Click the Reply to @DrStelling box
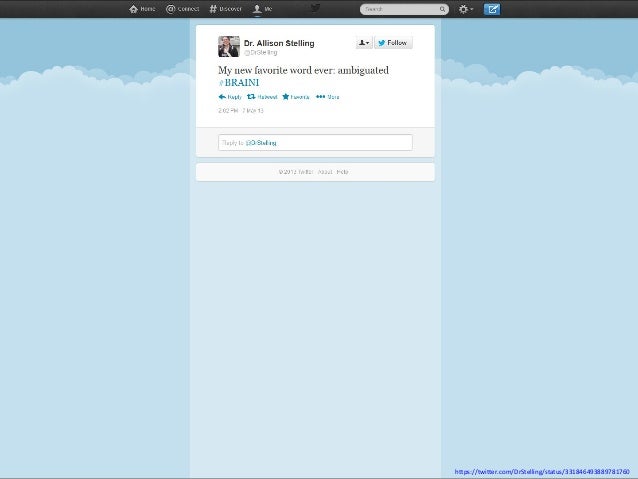 point(315,143)
